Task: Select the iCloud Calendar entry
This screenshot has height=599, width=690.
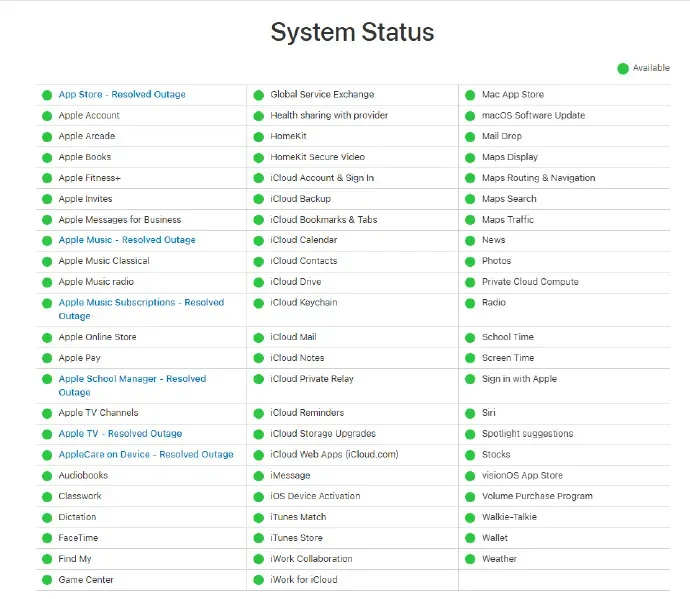Action: (x=304, y=240)
